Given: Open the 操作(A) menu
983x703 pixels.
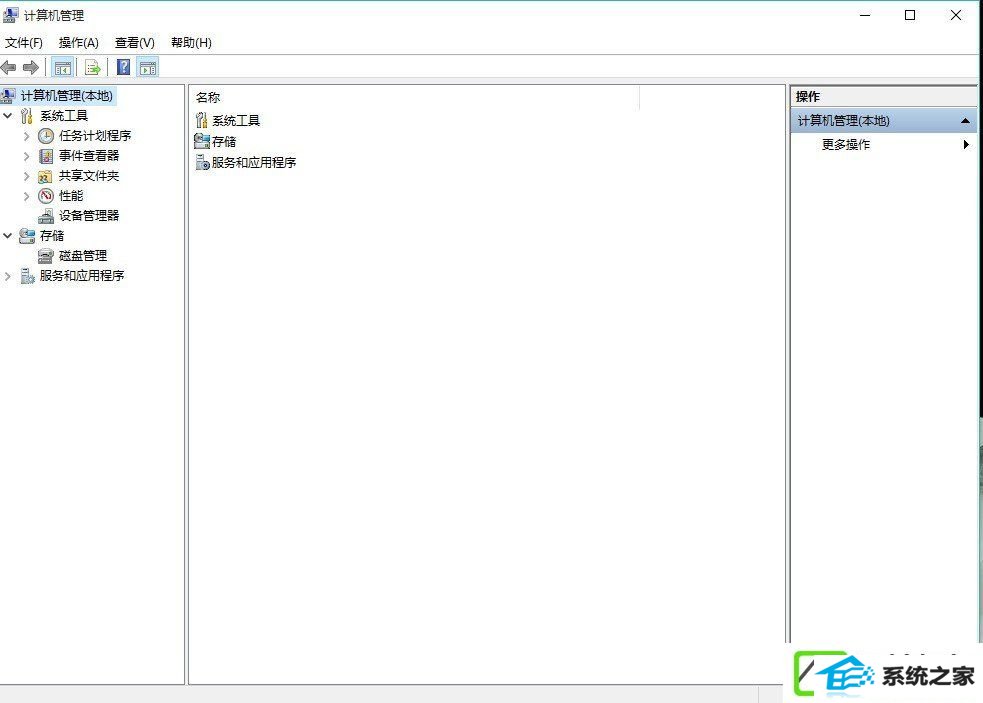Looking at the screenshot, I should [78, 43].
